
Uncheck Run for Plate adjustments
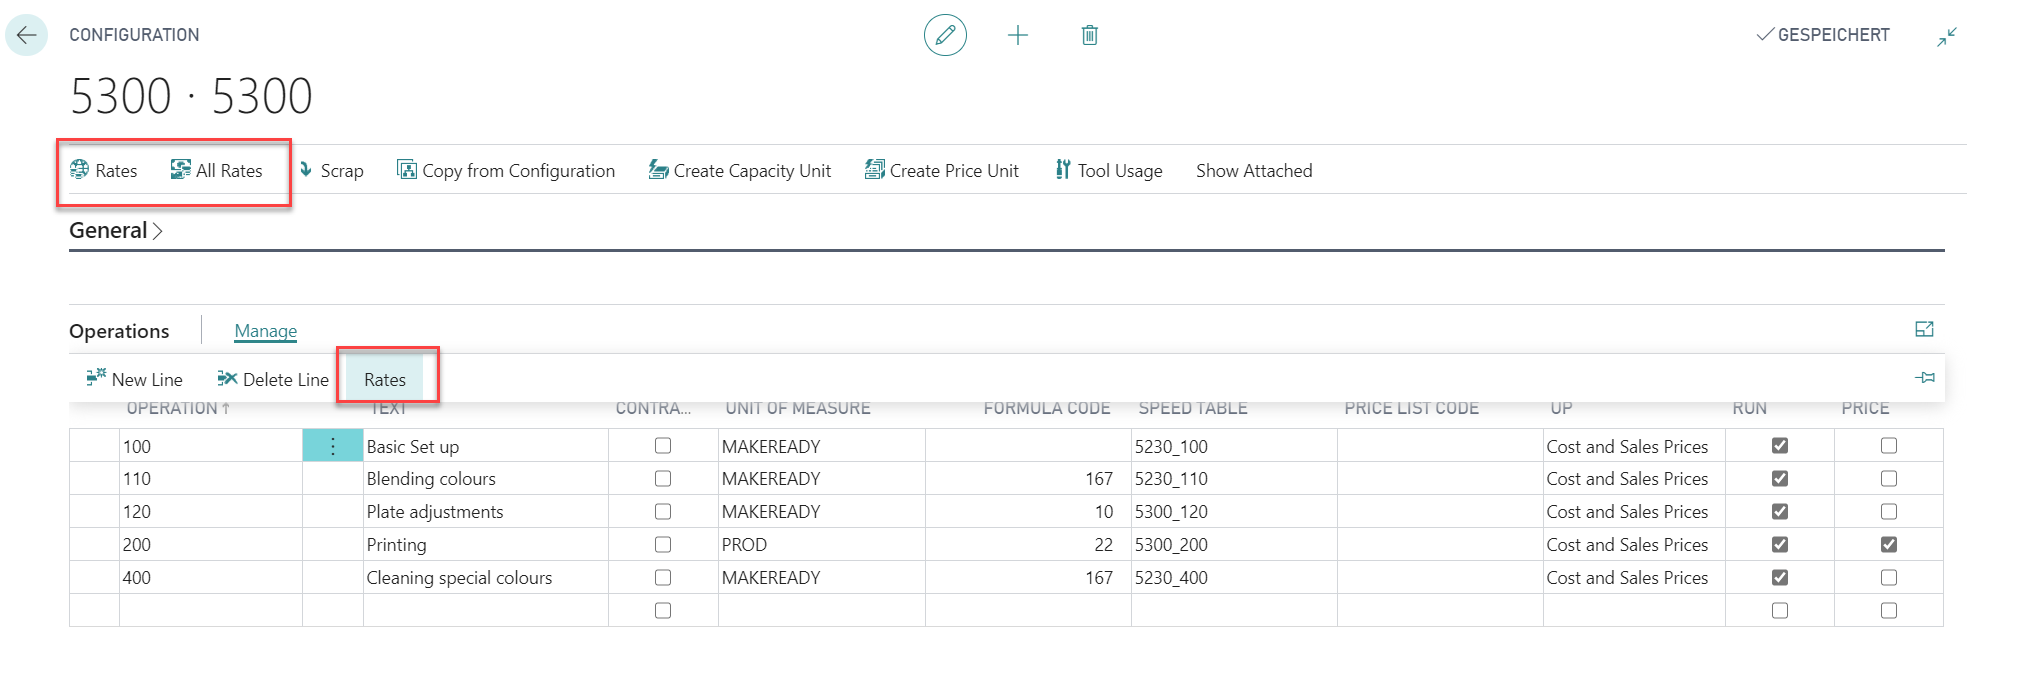point(1780,512)
